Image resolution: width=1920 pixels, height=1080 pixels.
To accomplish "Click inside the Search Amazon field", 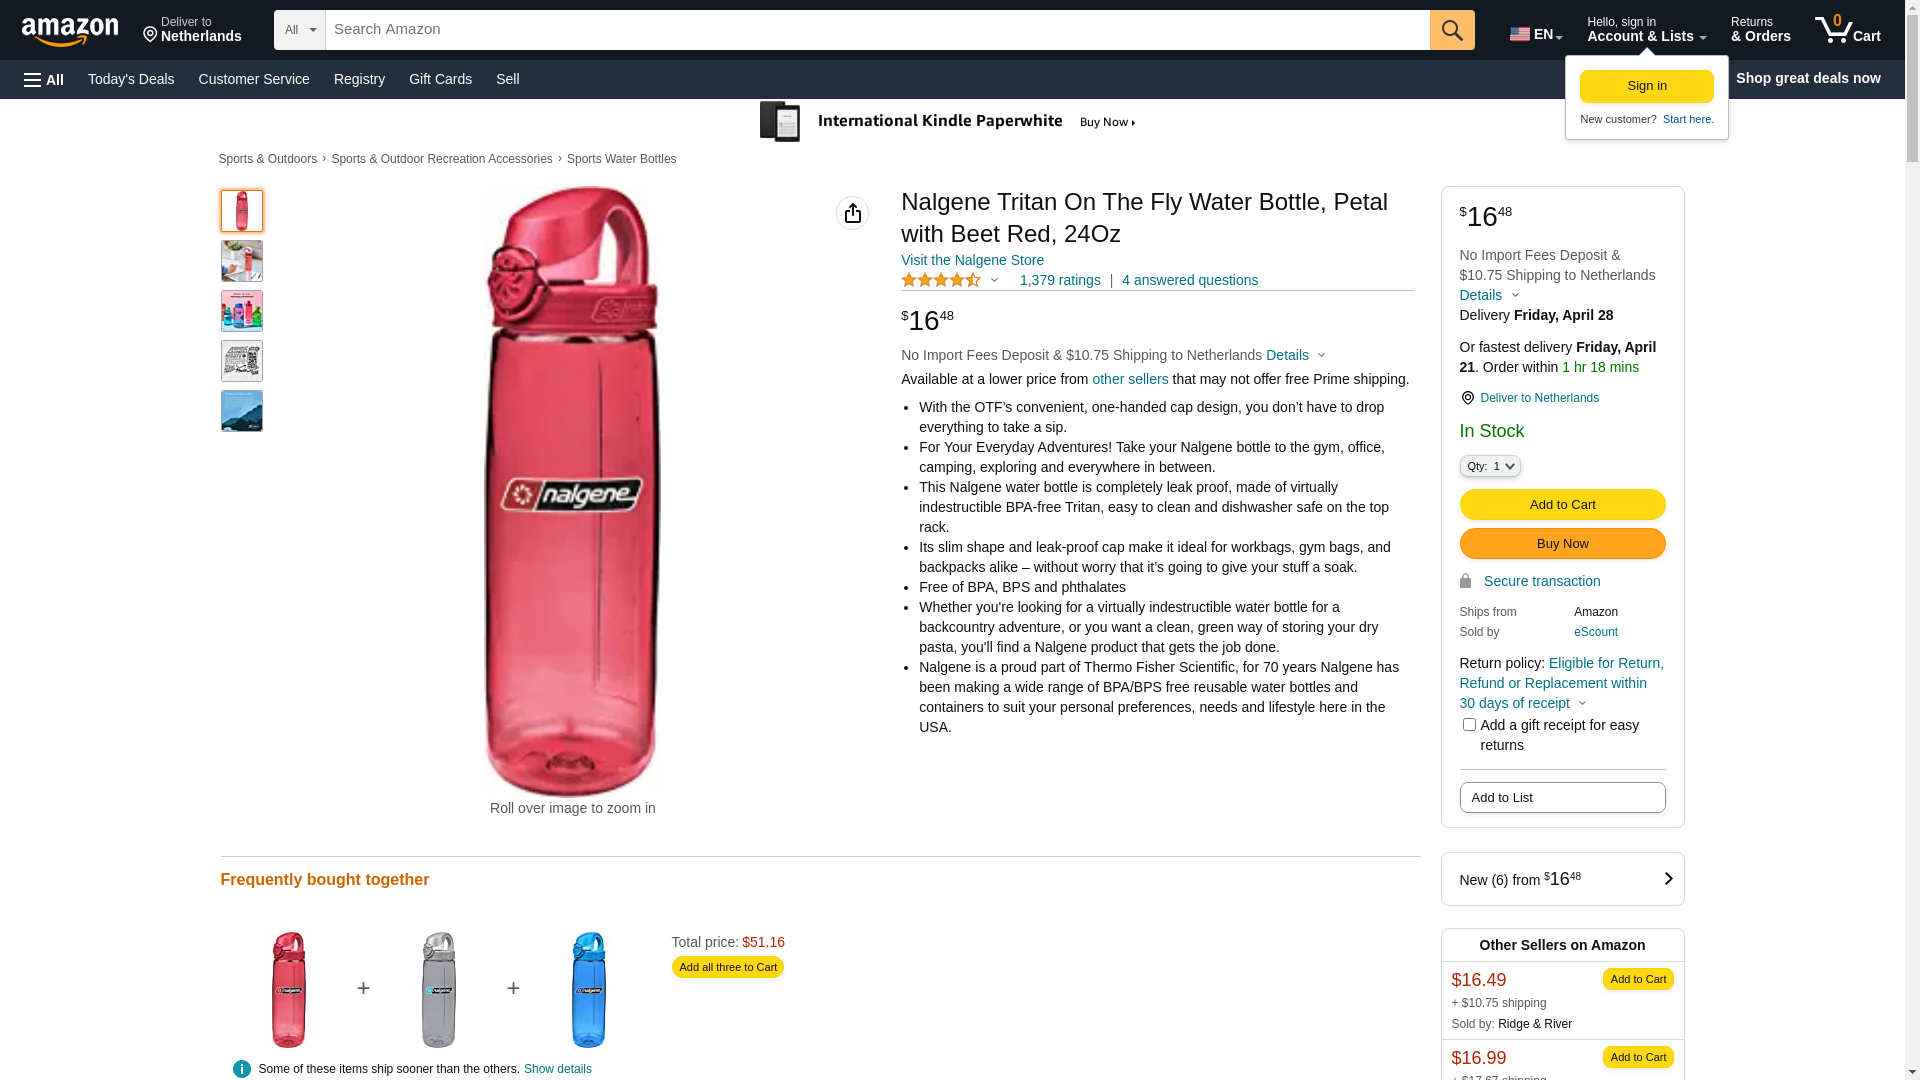I will pyautogui.click(x=877, y=30).
